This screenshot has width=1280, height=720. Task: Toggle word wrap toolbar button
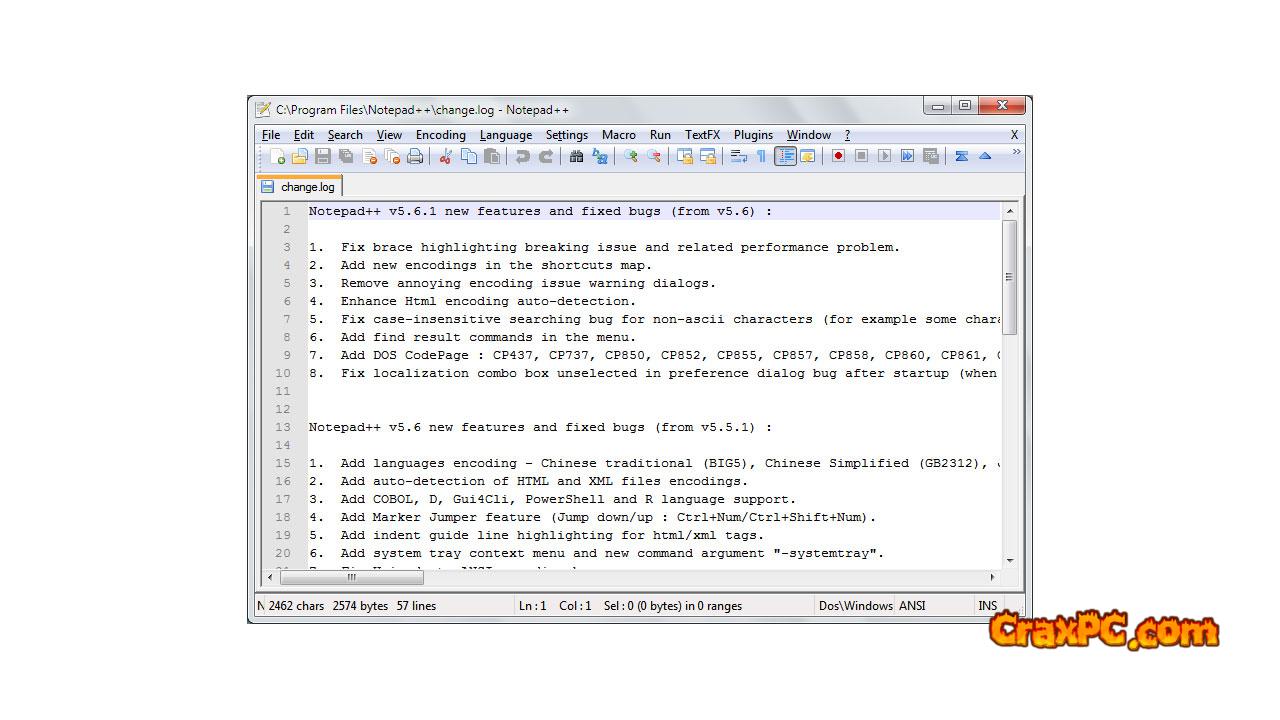(x=739, y=156)
